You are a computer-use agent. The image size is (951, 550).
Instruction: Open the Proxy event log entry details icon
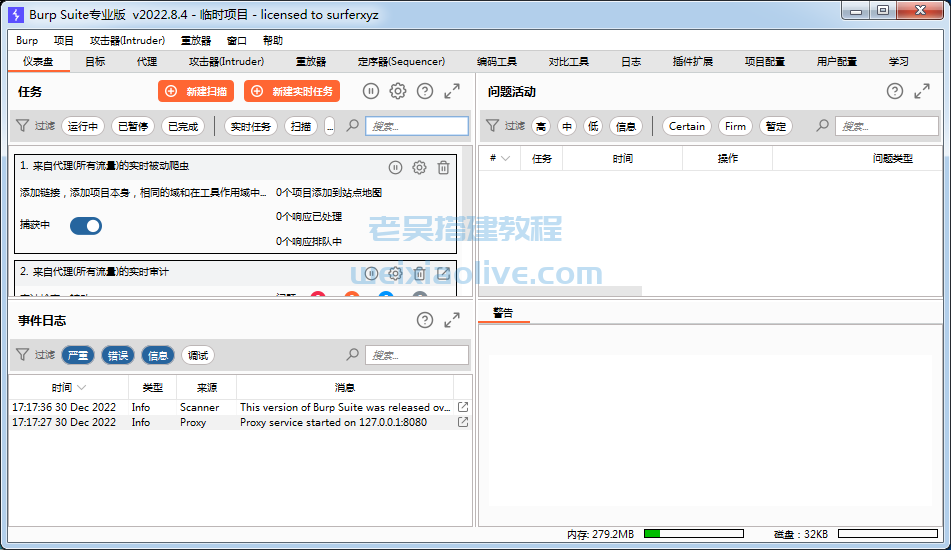click(463, 422)
